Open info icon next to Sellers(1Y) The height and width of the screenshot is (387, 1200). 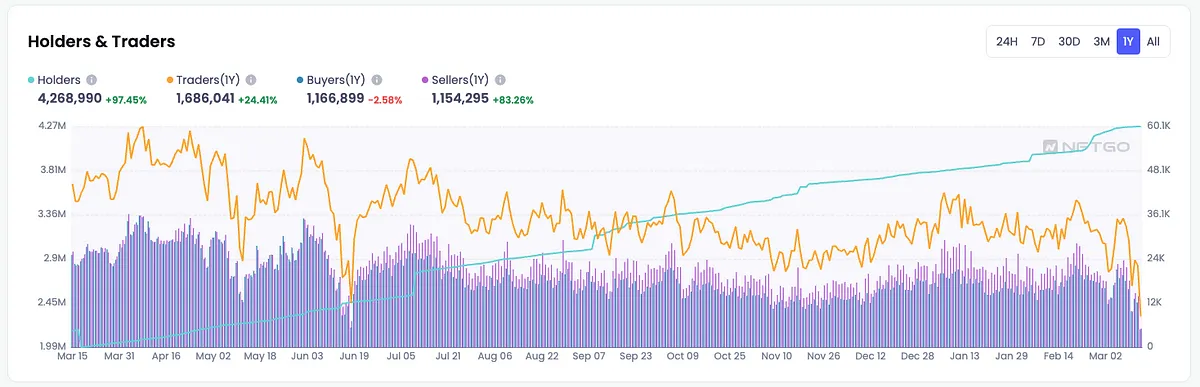[x=500, y=80]
